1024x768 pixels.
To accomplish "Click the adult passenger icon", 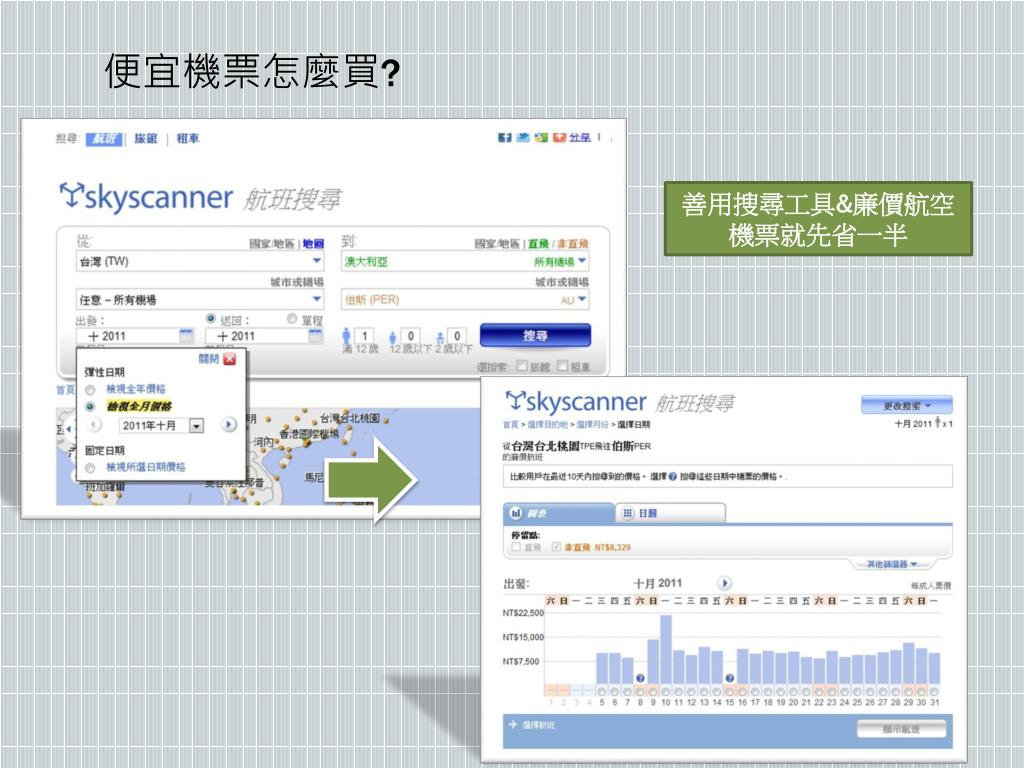I will pos(347,336).
